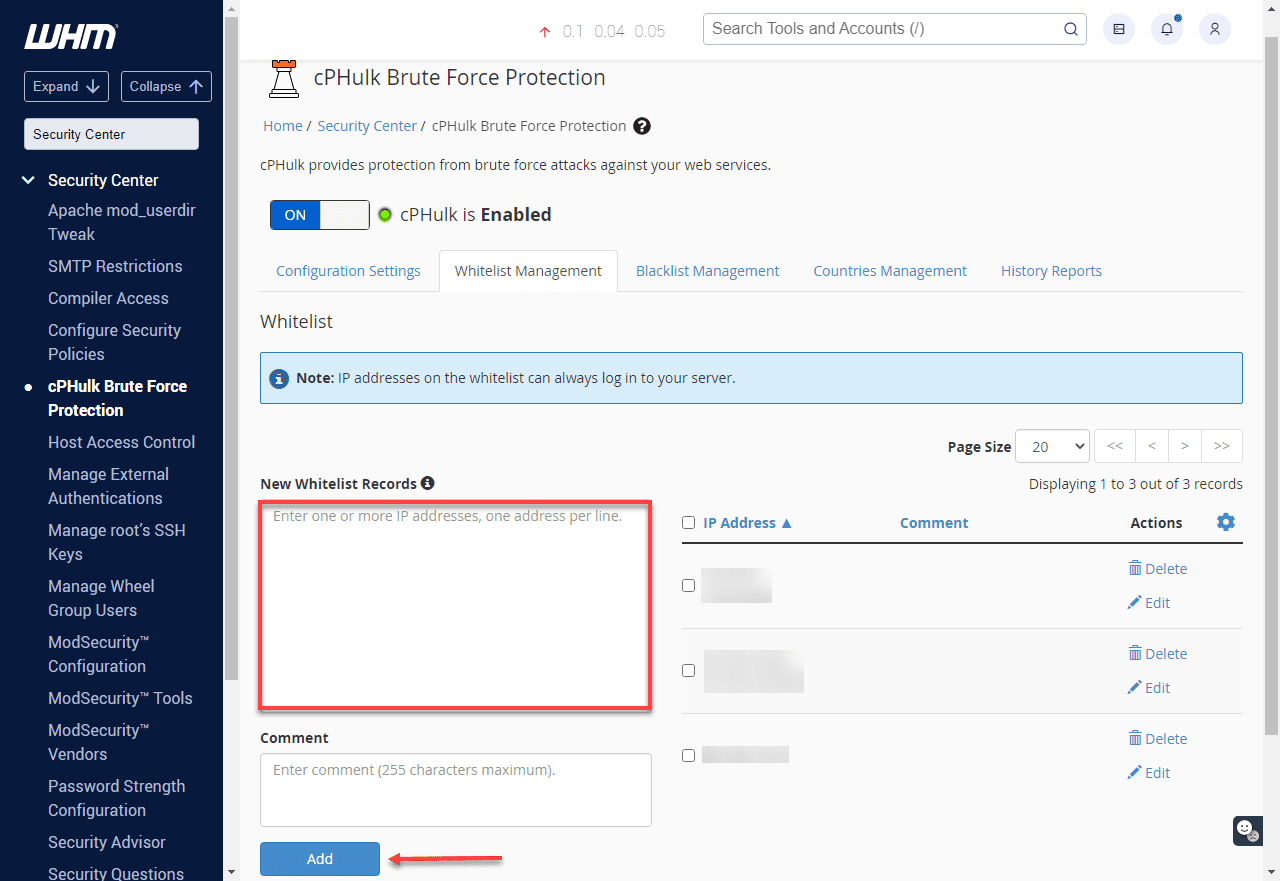Switch to the Blacklist Management tab
This screenshot has width=1280, height=881.
(707, 271)
